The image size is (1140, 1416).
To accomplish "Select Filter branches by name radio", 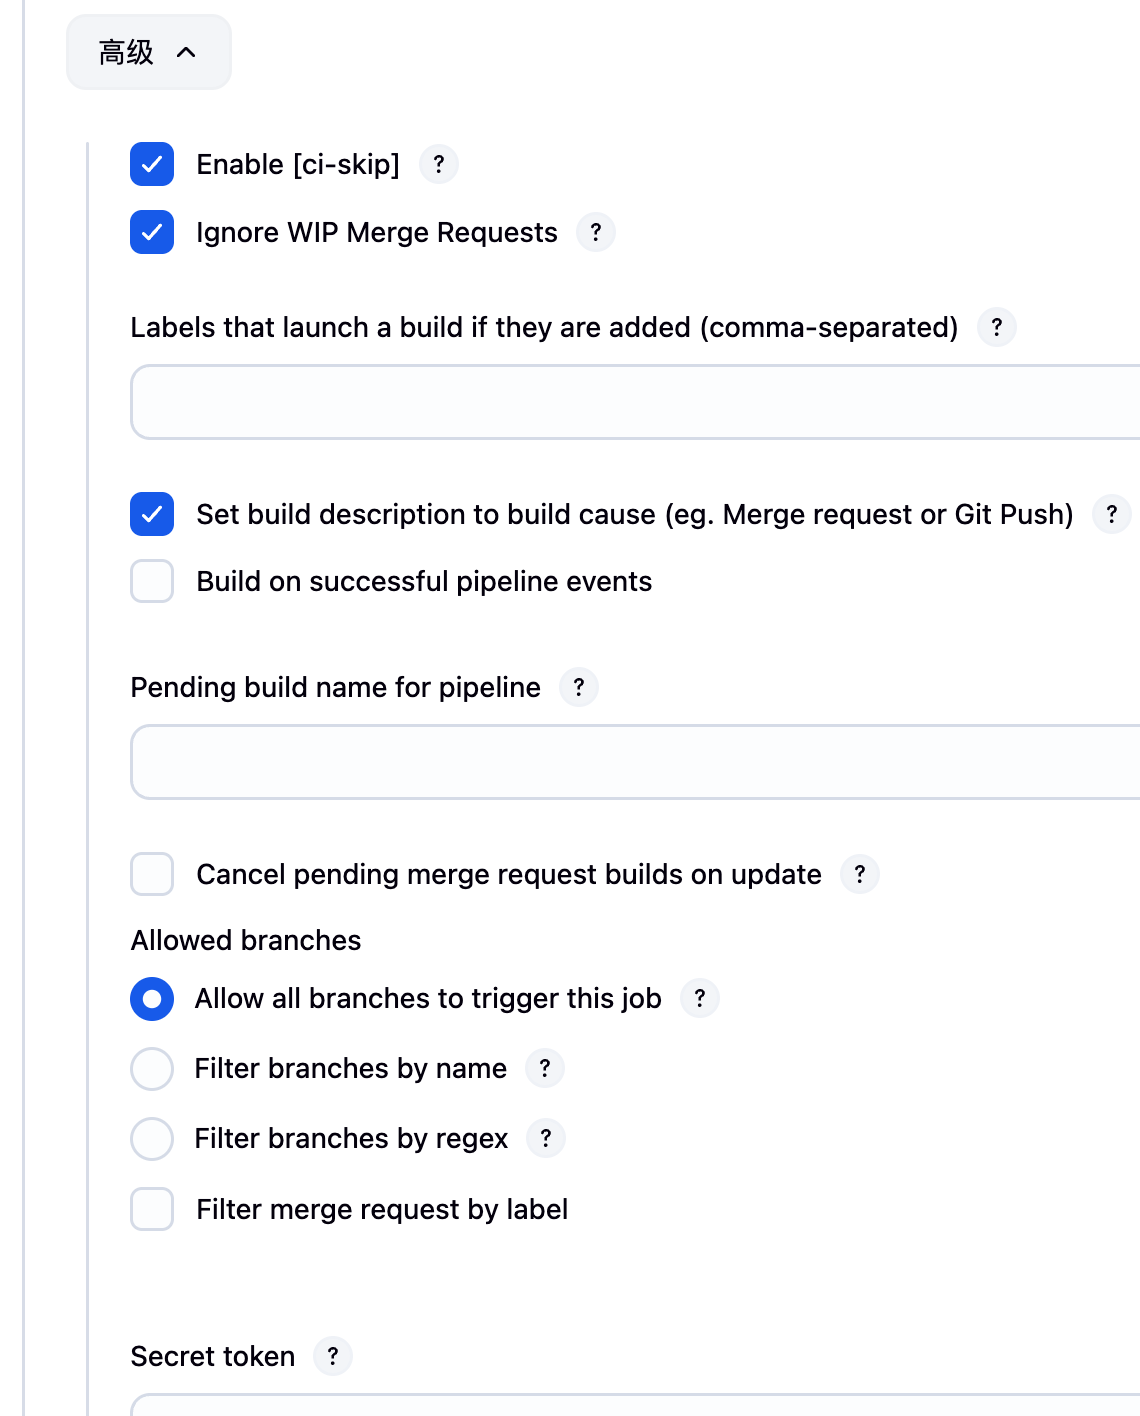I will 152,1068.
